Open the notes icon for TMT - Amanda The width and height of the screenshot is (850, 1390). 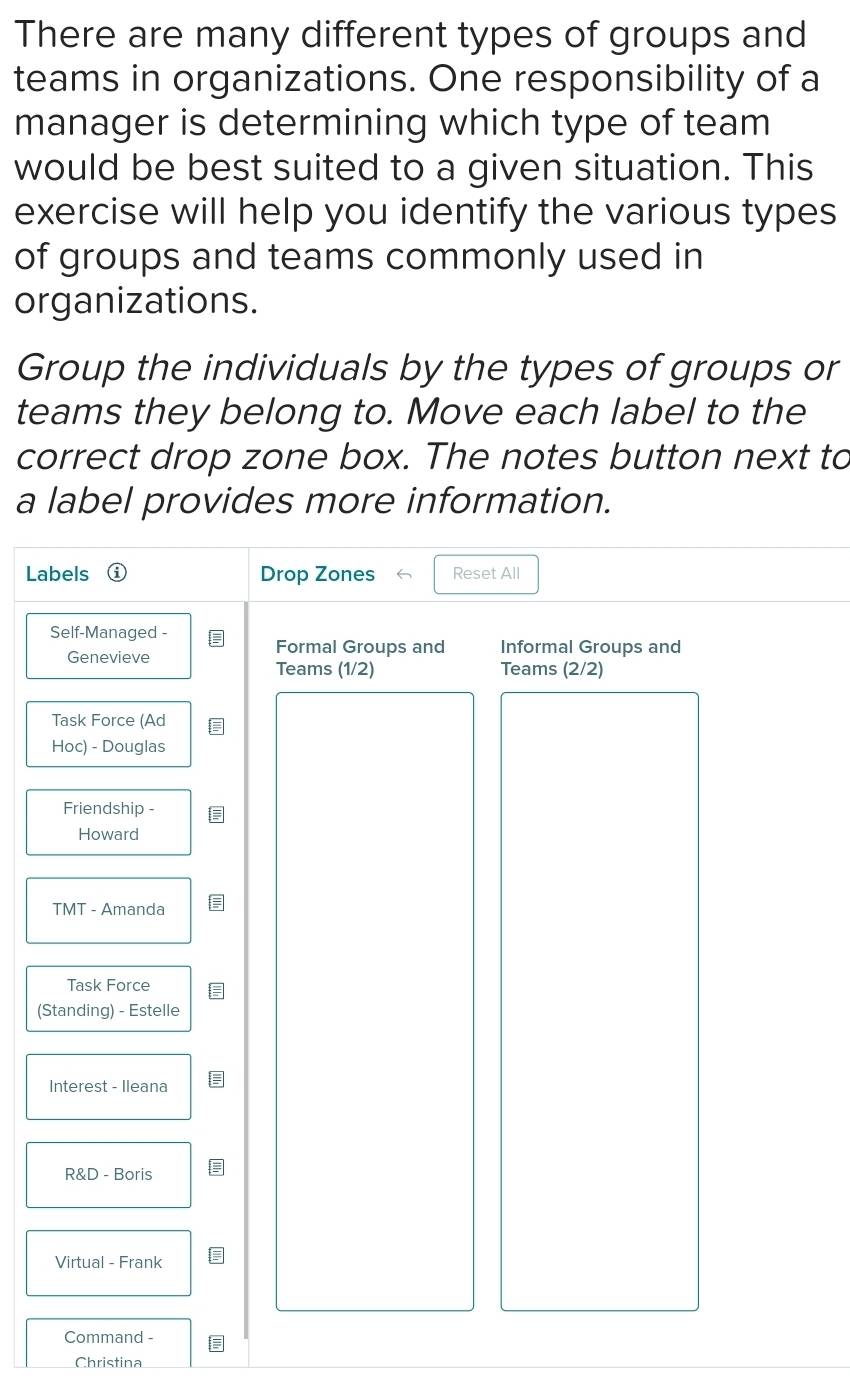pyautogui.click(x=215, y=903)
